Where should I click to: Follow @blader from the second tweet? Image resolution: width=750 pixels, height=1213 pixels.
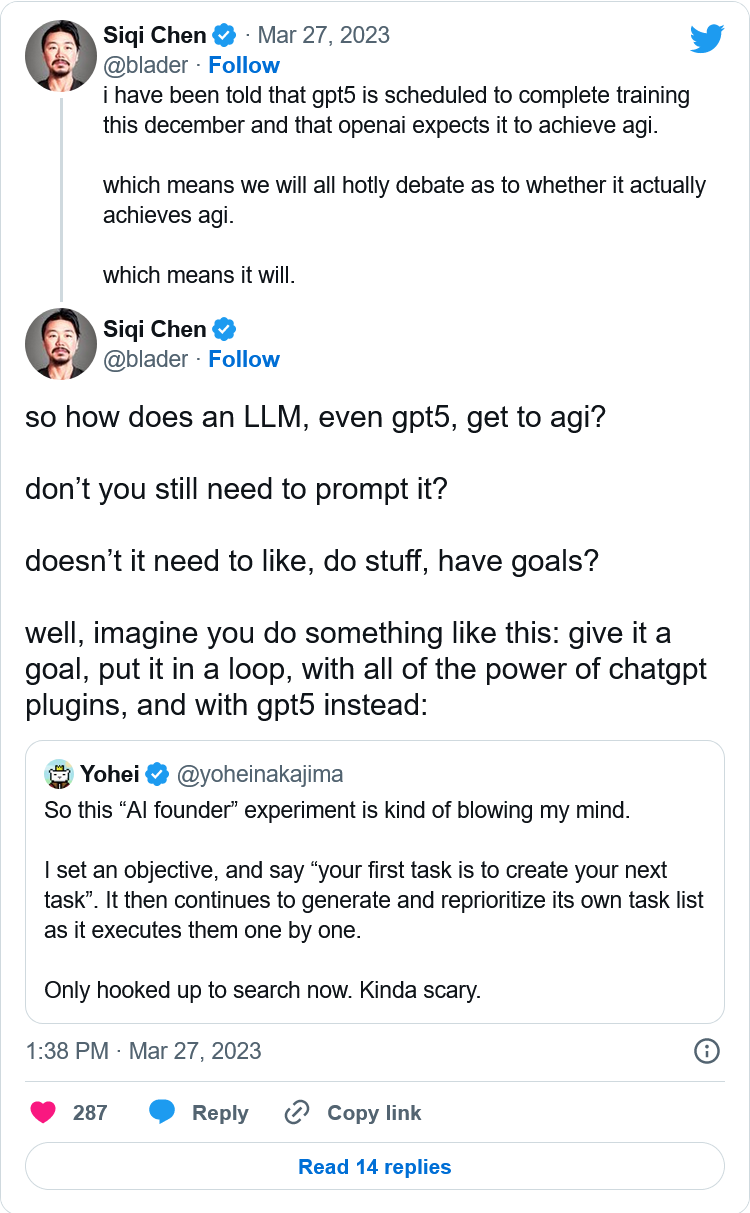[243, 359]
